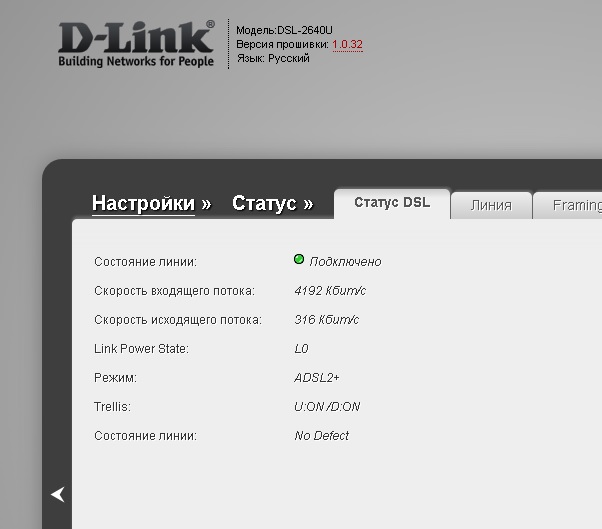Viewport: 602px width, 529px height.
Task: Click the ADSL2+ mode value
Action: pos(317,378)
